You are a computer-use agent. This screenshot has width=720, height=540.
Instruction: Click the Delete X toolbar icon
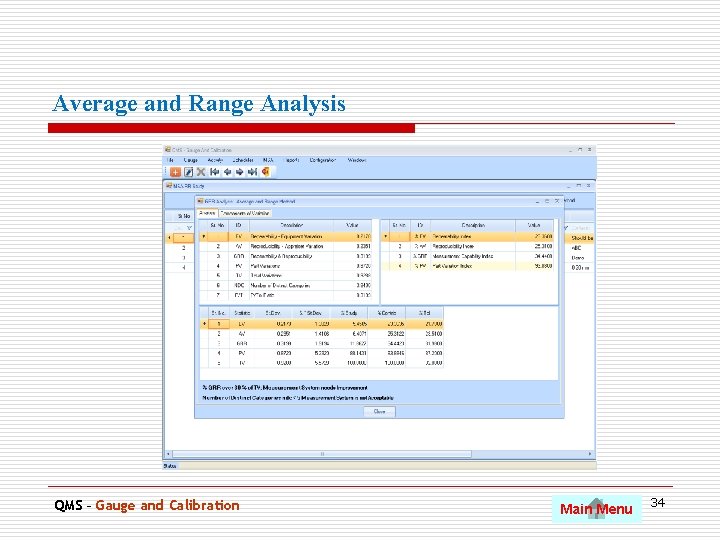click(201, 172)
